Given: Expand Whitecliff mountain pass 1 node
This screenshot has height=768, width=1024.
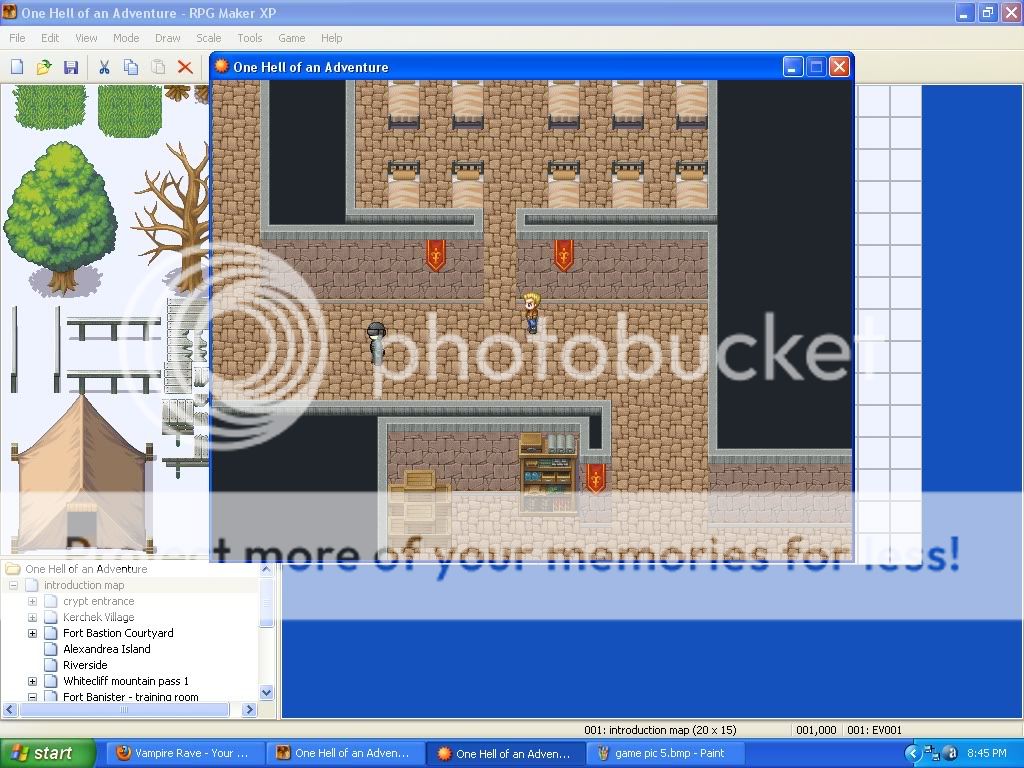Looking at the screenshot, I should point(32,681).
